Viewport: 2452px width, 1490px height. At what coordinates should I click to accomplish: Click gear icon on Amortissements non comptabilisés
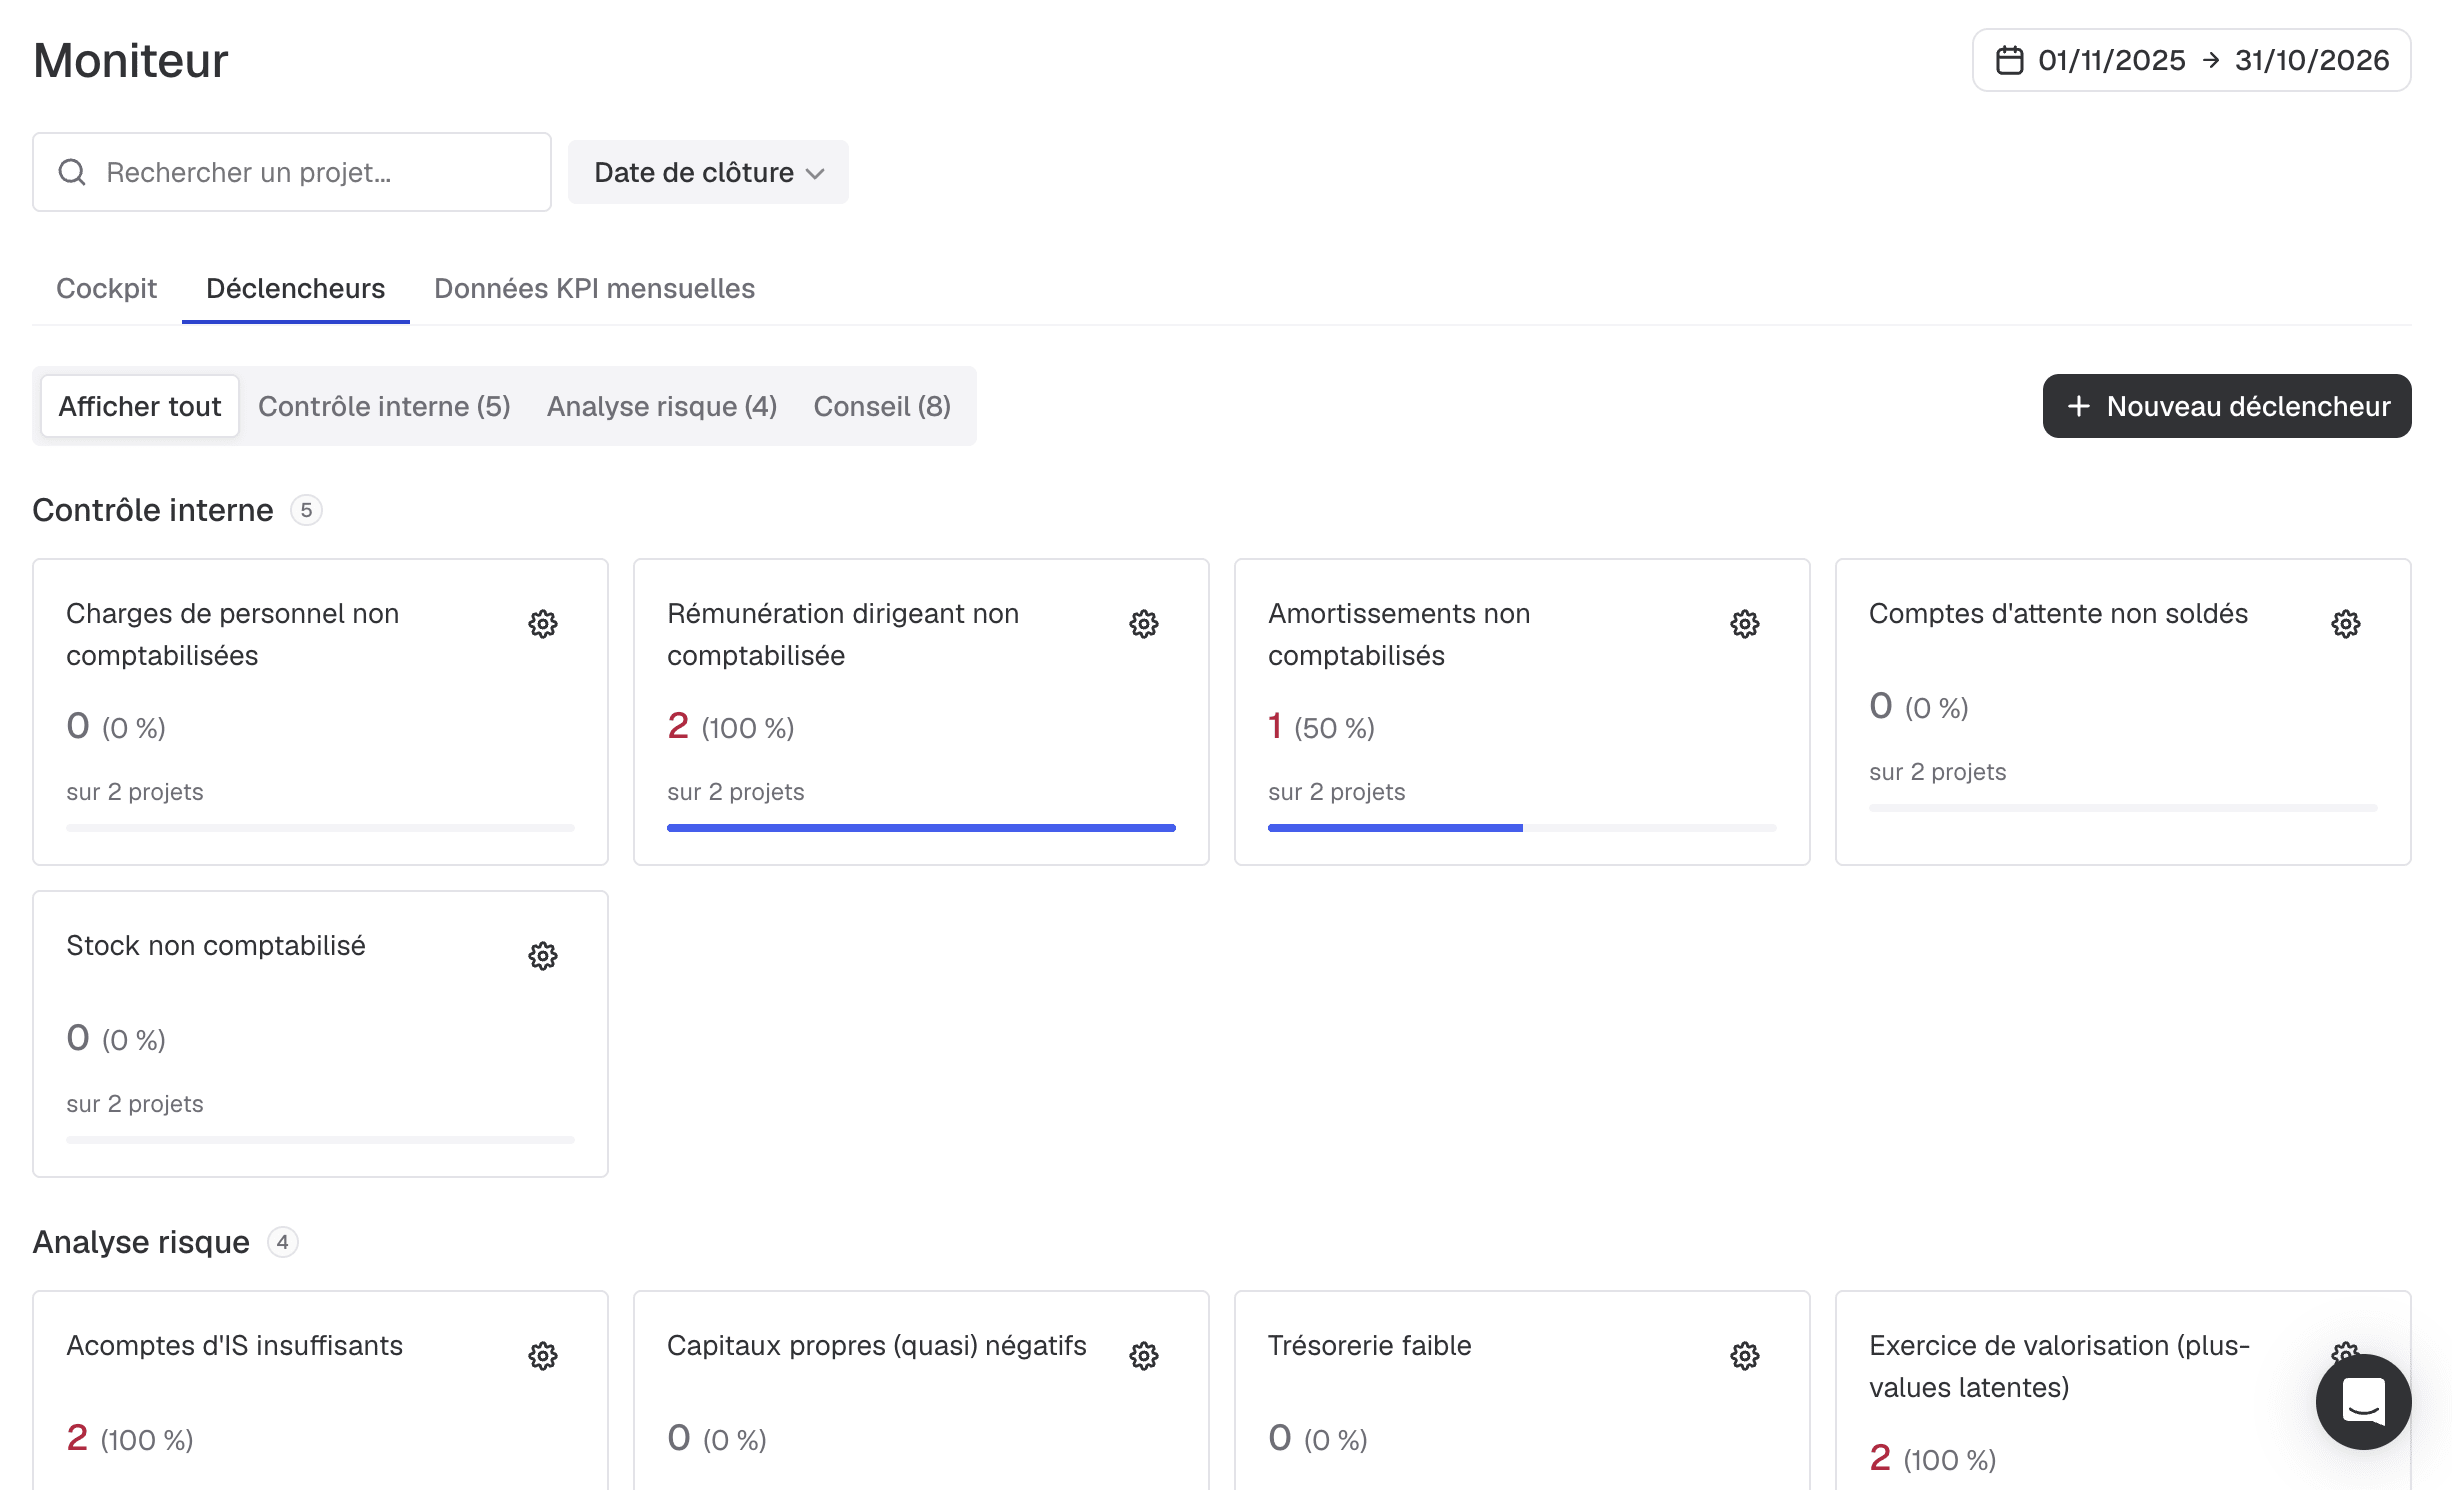pos(1745,624)
